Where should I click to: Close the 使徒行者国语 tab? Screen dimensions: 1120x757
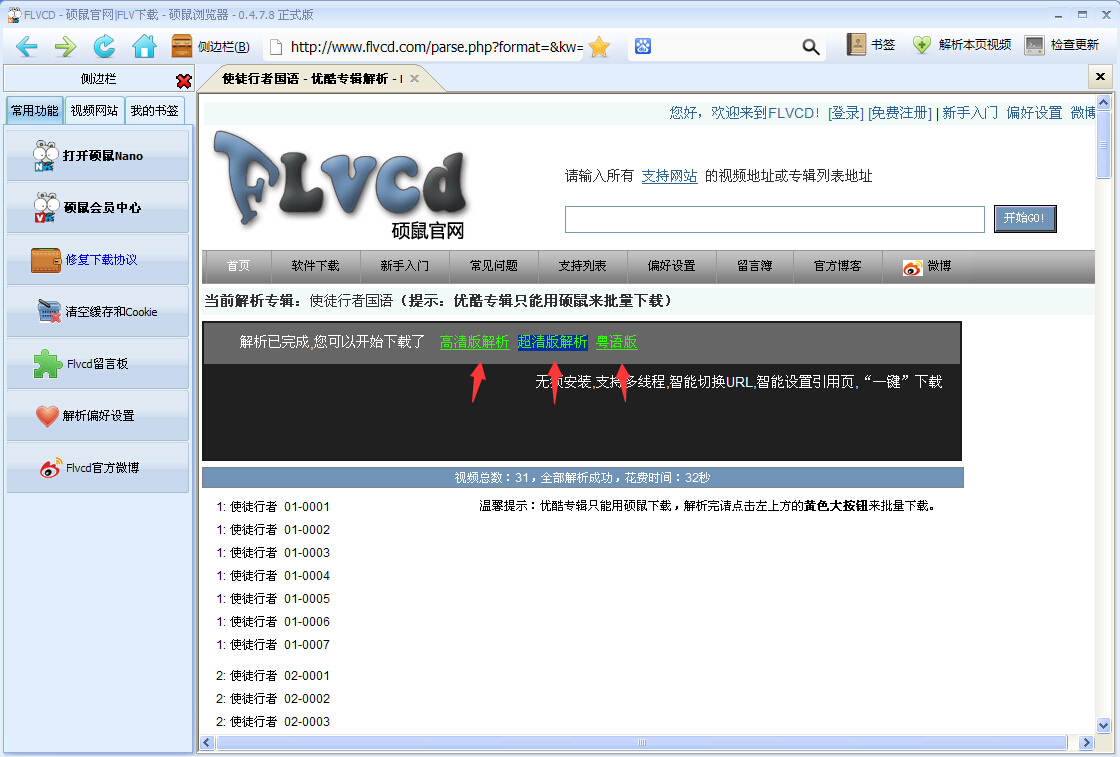coord(414,79)
